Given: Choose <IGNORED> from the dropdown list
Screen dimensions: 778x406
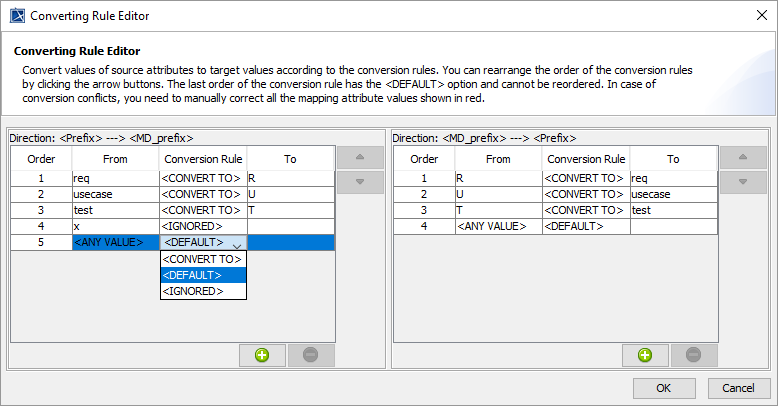Looking at the screenshot, I should pyautogui.click(x=203, y=291).
